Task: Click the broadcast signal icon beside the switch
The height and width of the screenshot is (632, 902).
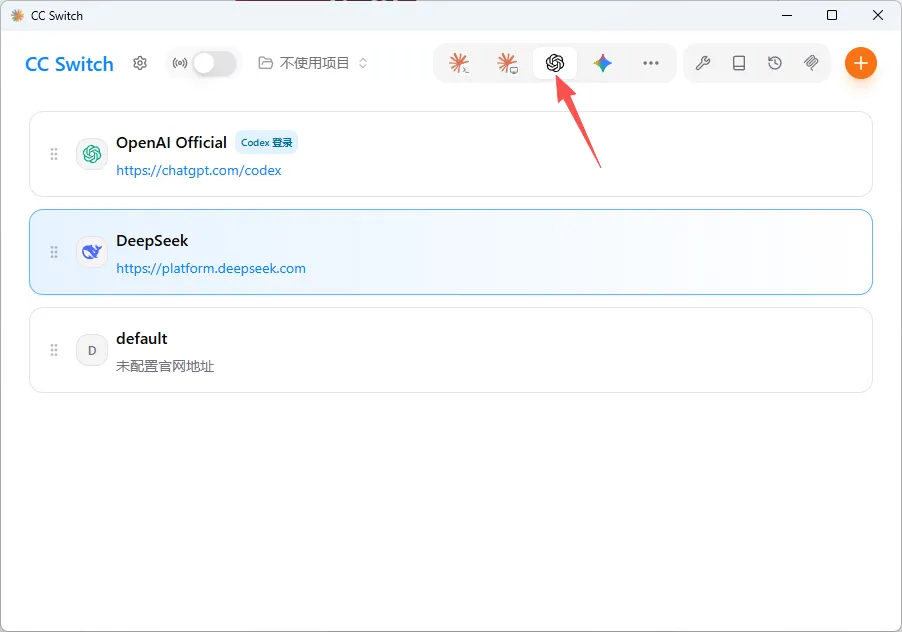Action: point(180,63)
